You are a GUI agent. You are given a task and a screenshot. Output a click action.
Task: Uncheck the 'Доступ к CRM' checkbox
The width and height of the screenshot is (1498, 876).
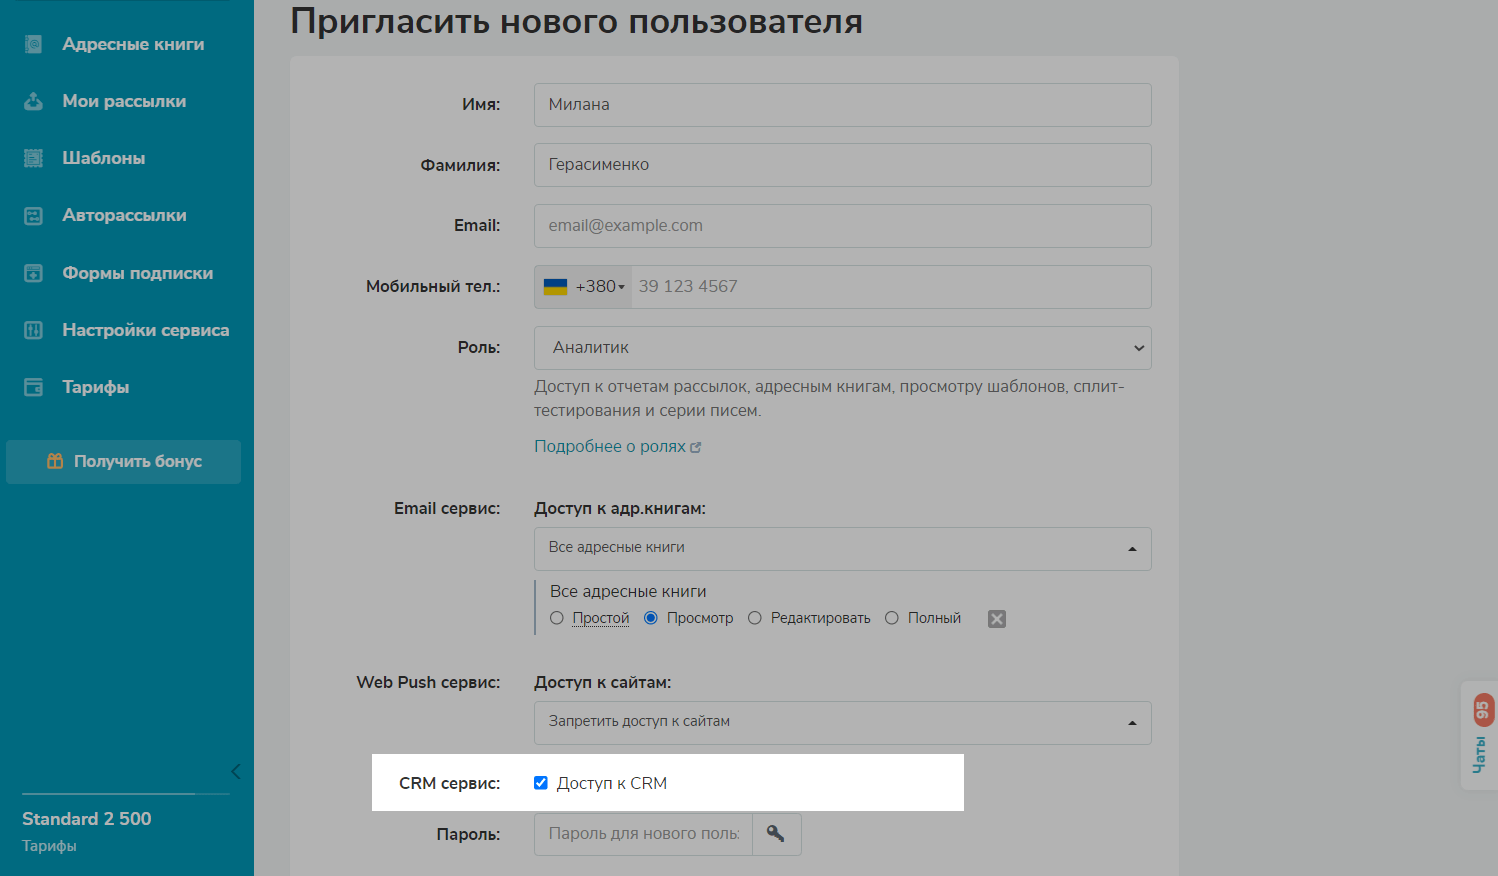point(541,783)
